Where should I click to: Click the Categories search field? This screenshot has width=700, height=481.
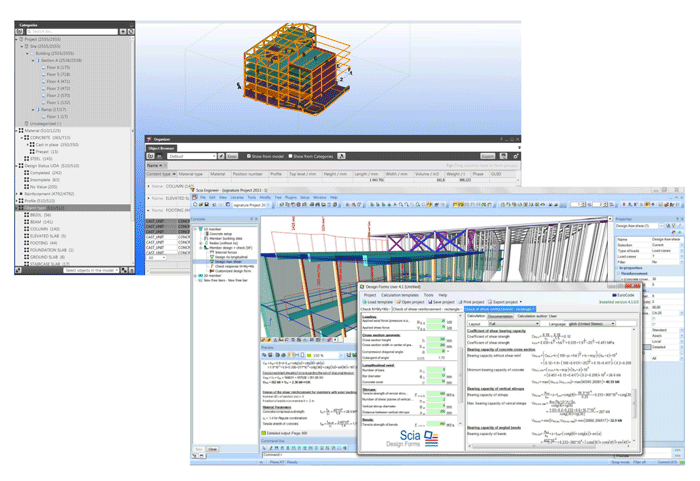[x=70, y=29]
